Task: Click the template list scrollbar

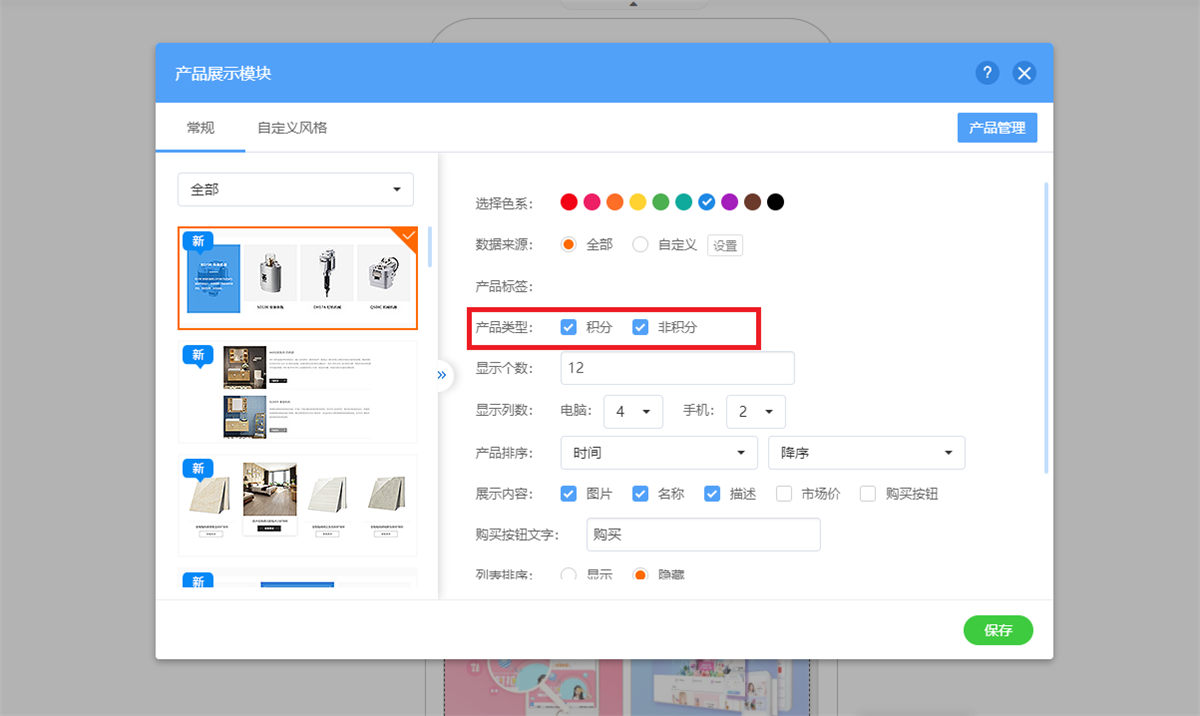Action: [x=430, y=247]
